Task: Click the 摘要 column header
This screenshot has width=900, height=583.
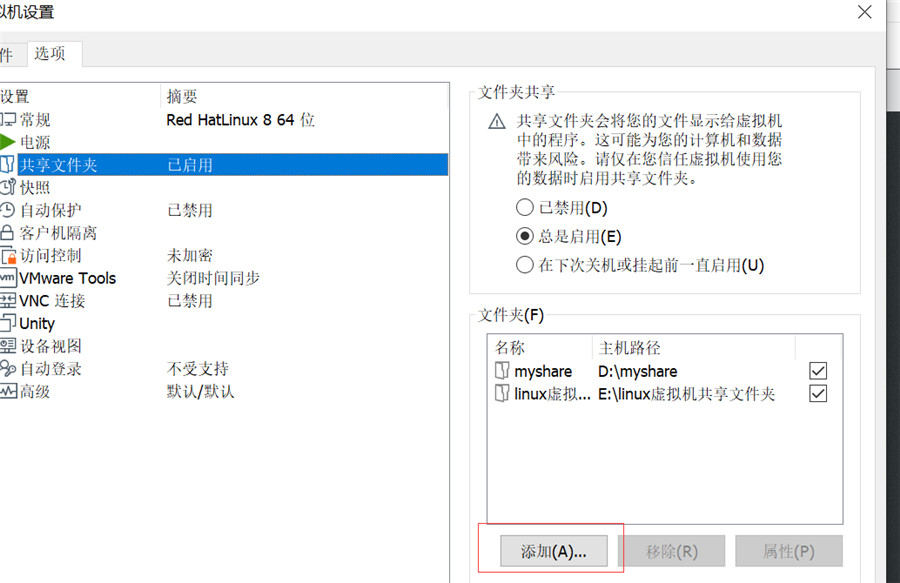Action: point(304,96)
